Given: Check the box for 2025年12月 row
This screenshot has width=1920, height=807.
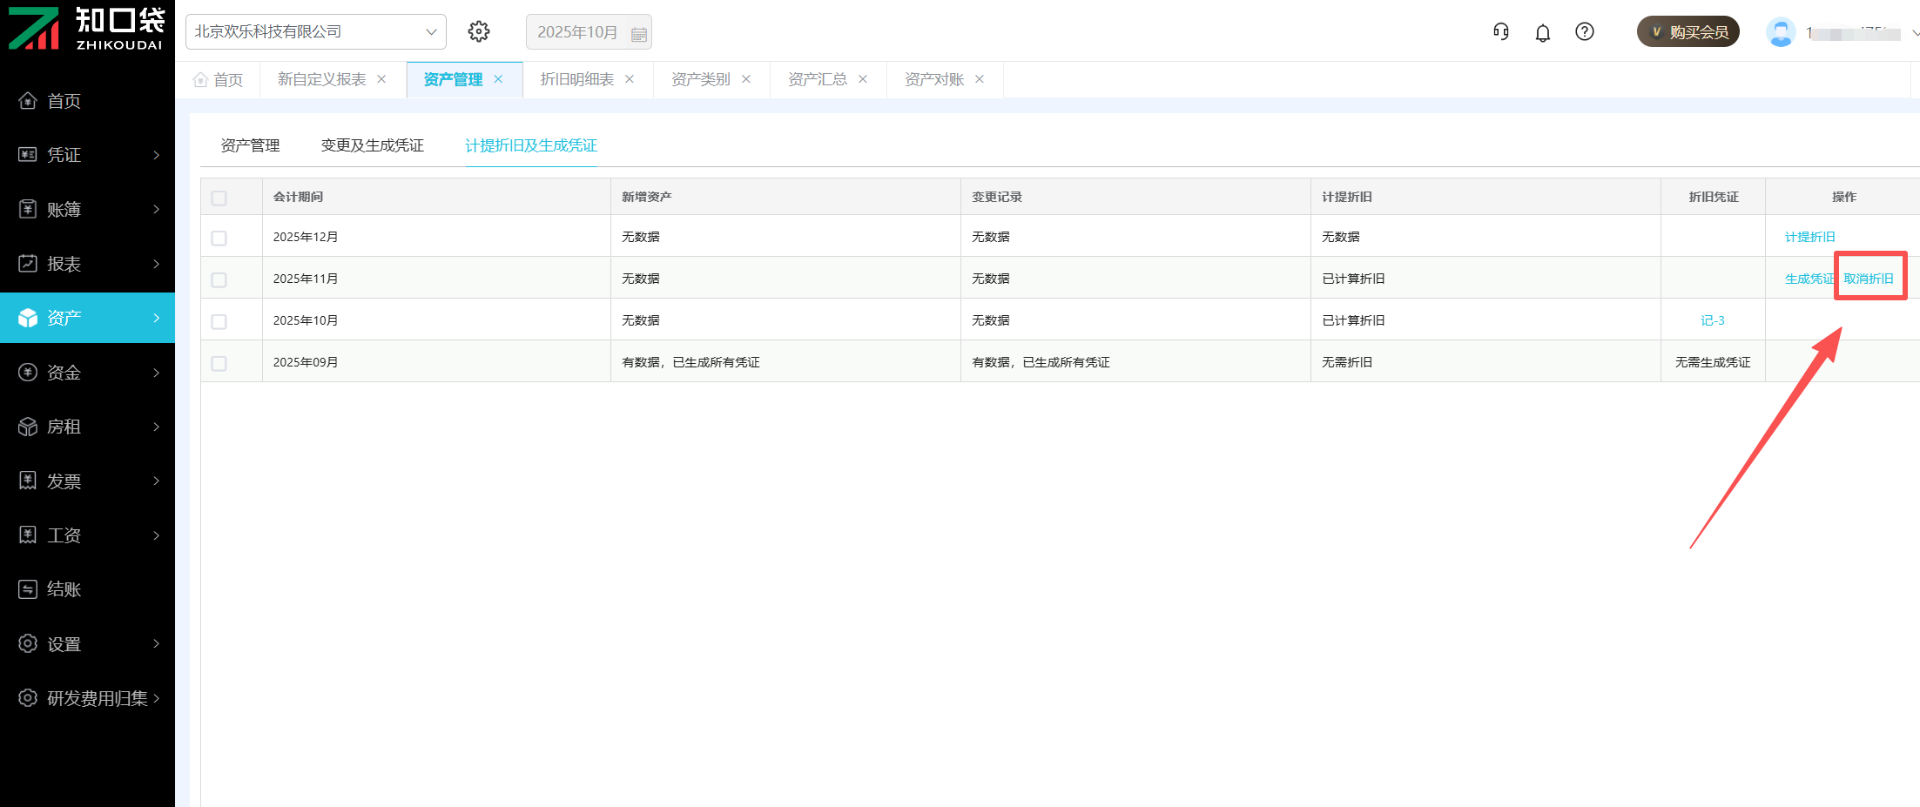Looking at the screenshot, I should click(x=219, y=238).
